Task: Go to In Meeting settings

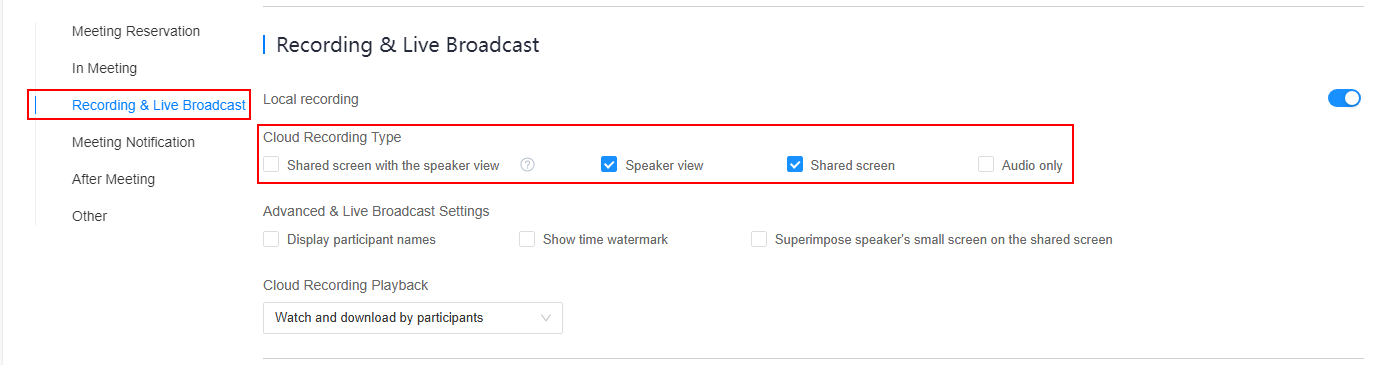Action: click(105, 68)
